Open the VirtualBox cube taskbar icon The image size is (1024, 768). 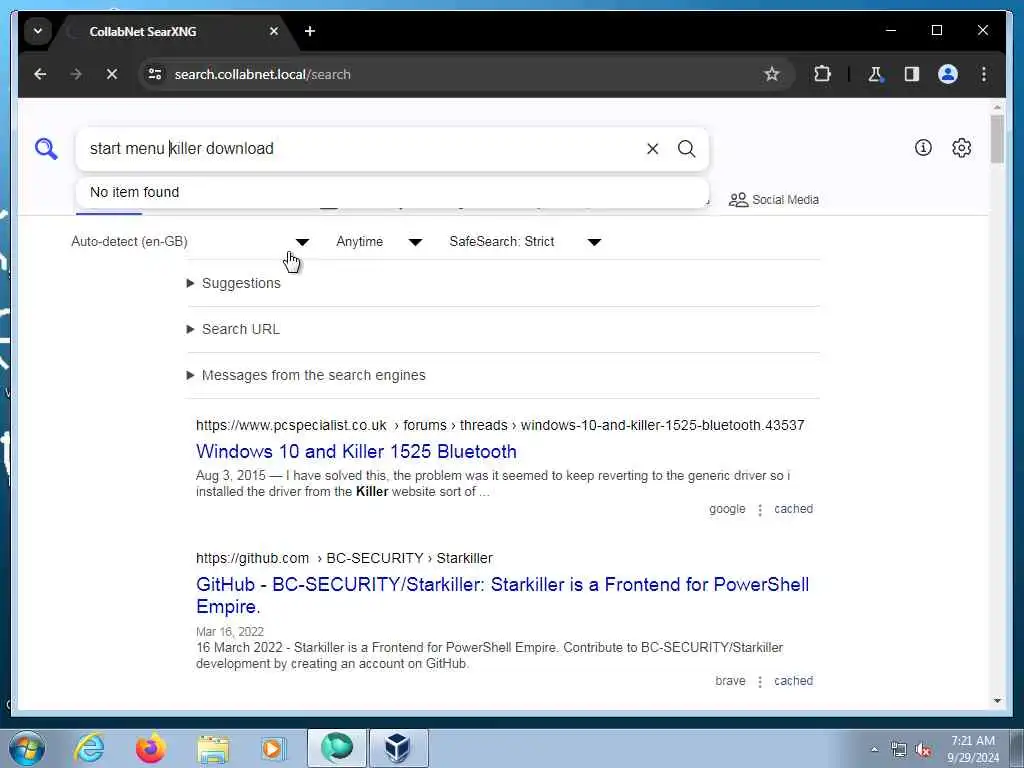[398, 748]
